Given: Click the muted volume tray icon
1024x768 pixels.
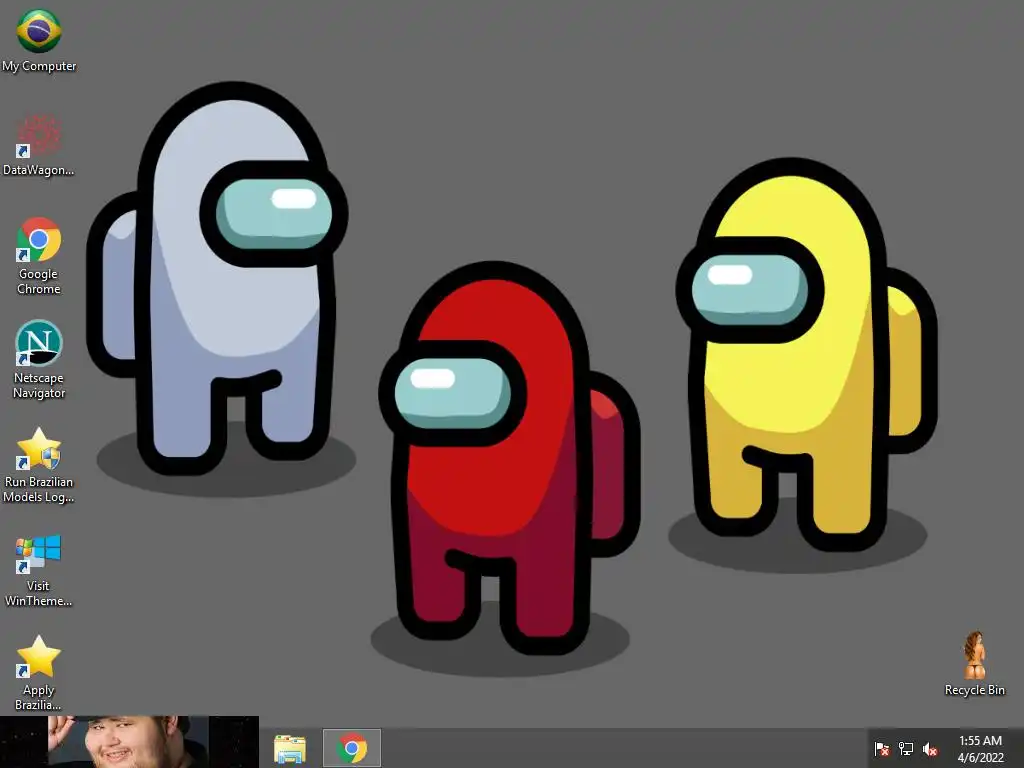Looking at the screenshot, I should [930, 749].
